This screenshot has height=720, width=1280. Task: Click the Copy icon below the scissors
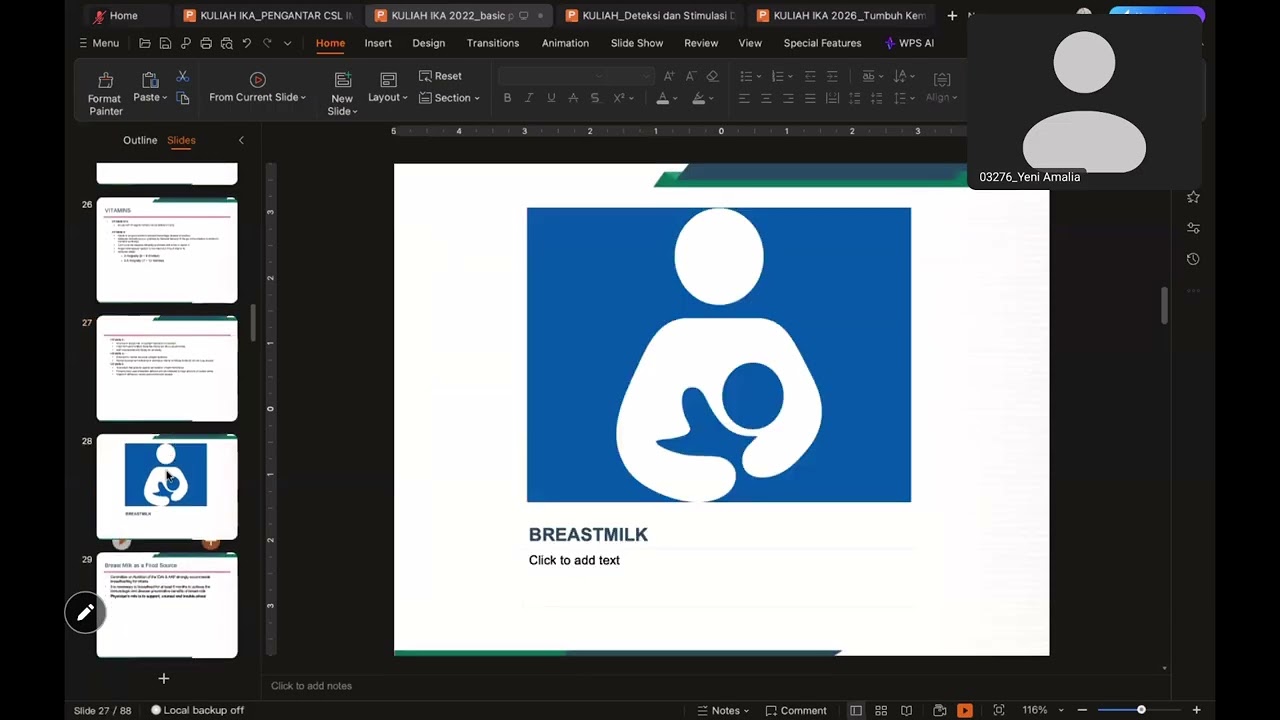tap(182, 98)
